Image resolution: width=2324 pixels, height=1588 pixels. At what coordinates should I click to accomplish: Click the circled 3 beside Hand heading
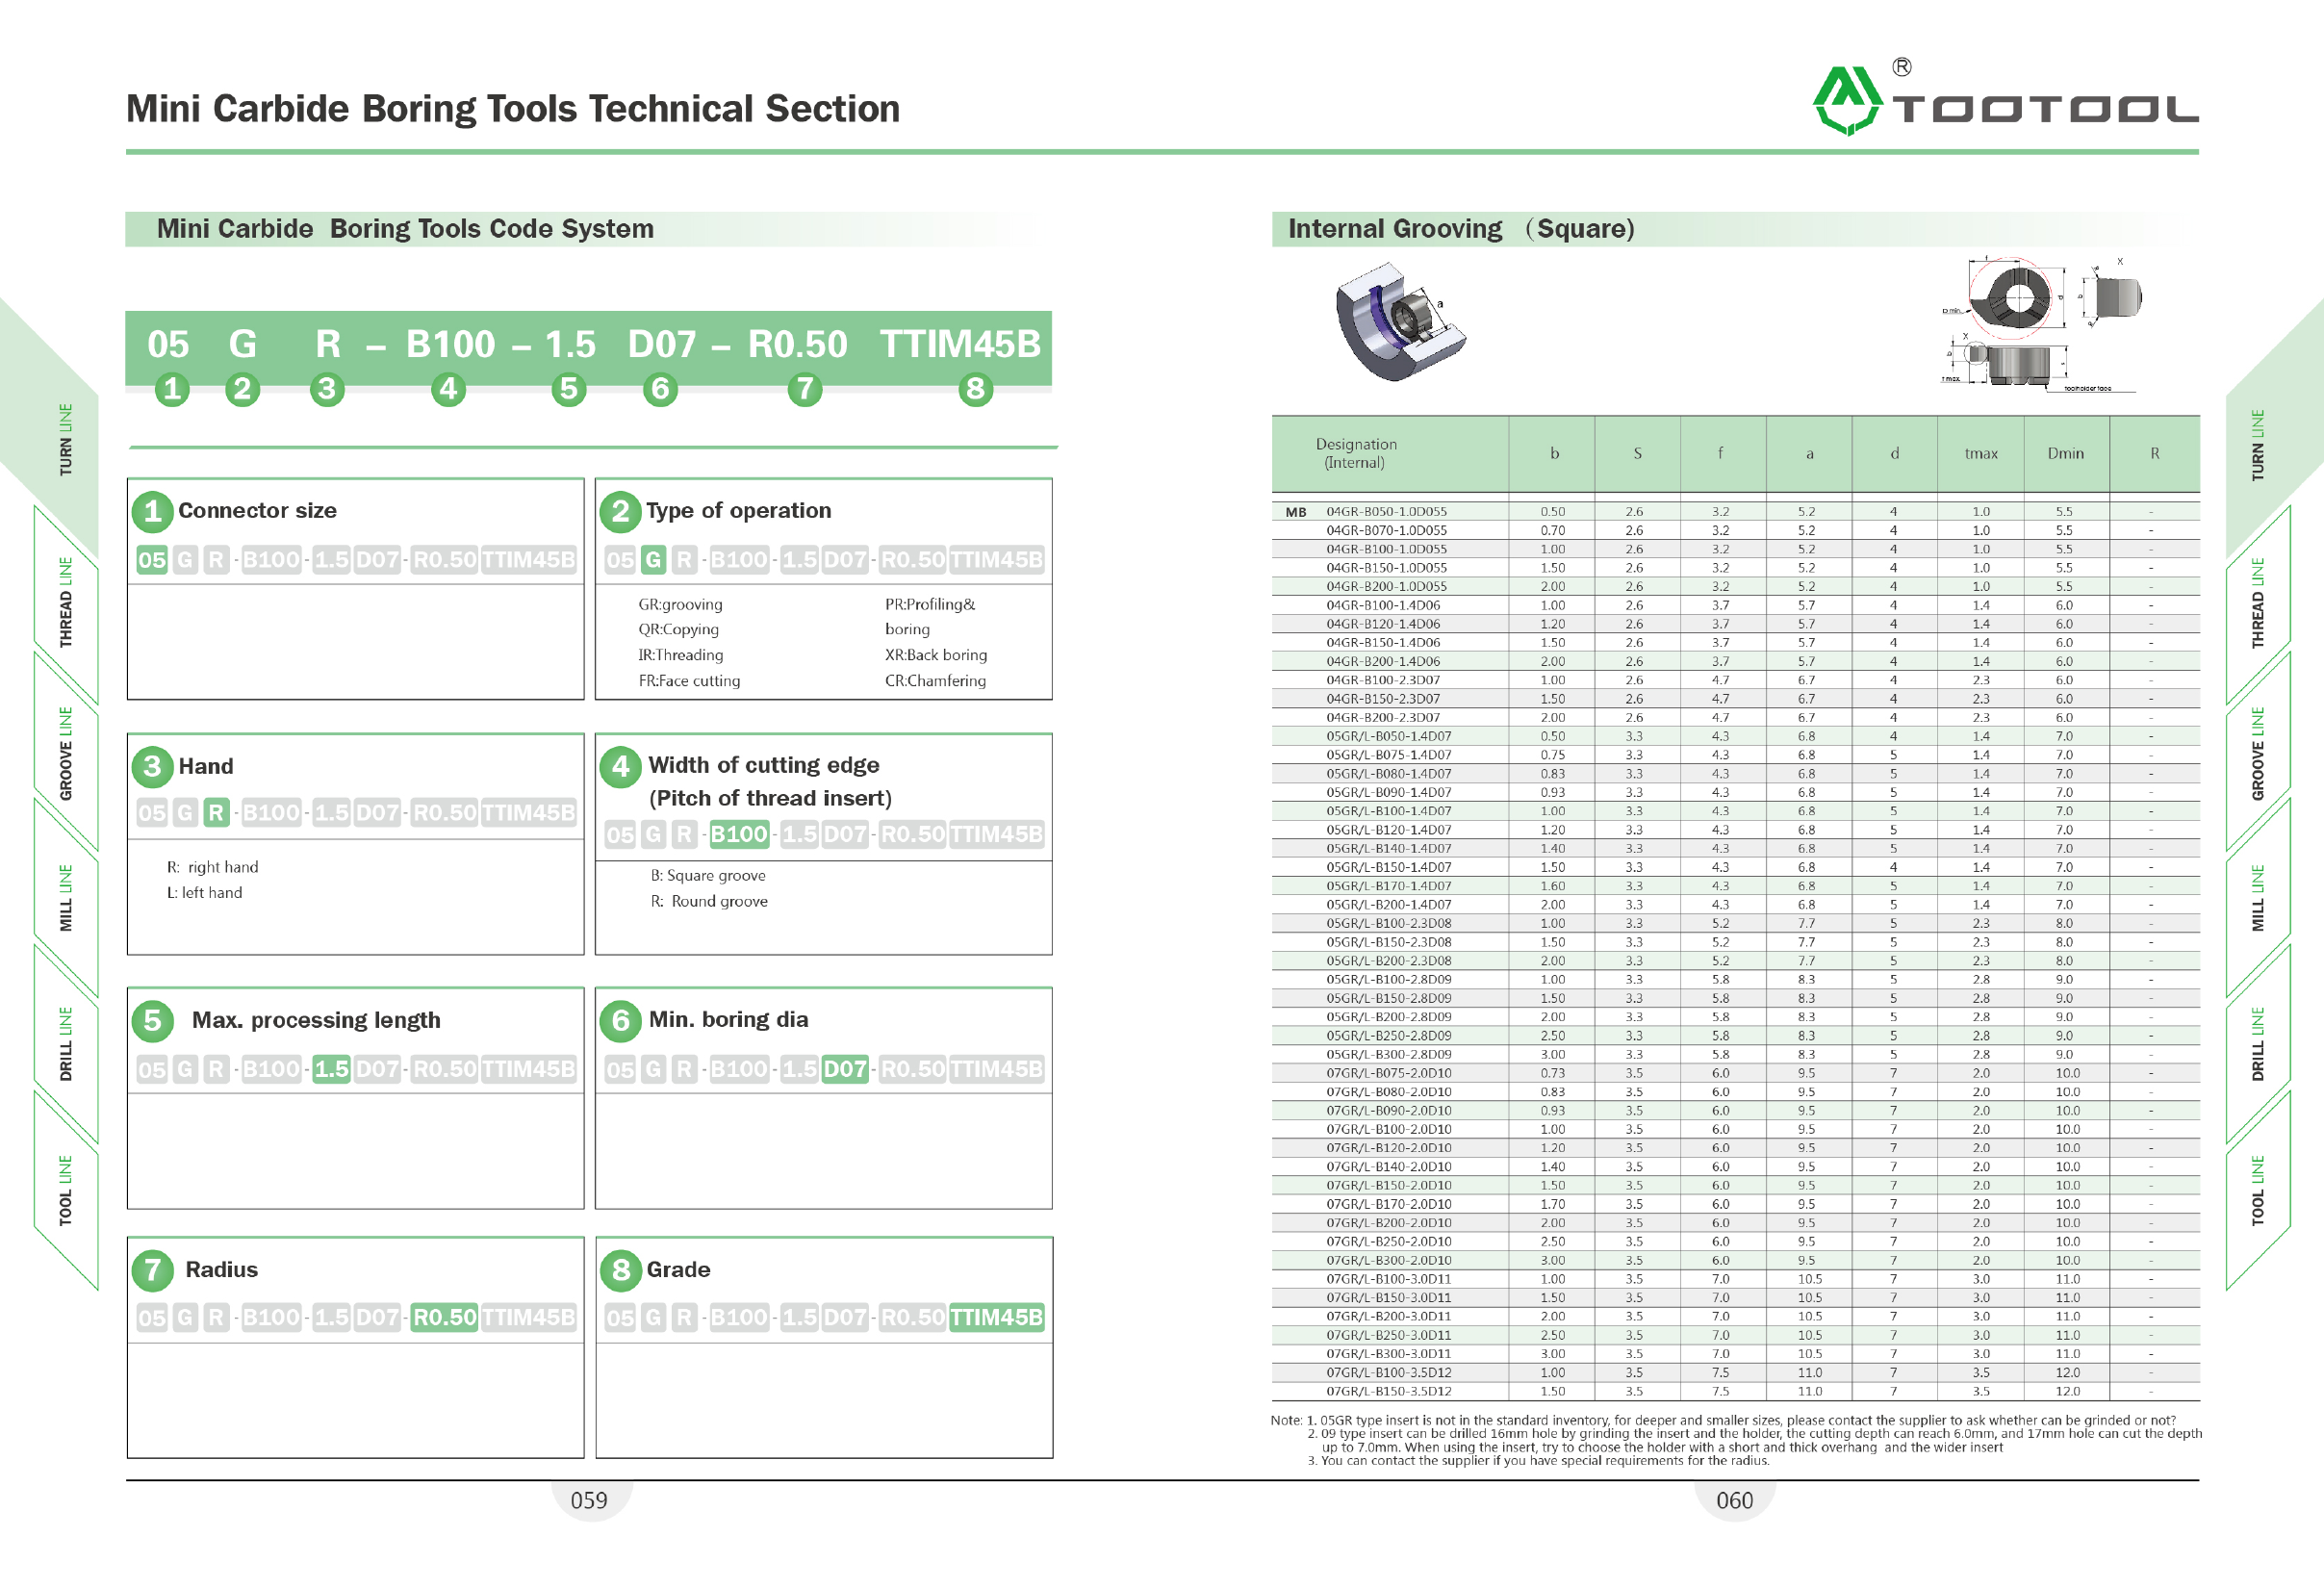tap(152, 766)
